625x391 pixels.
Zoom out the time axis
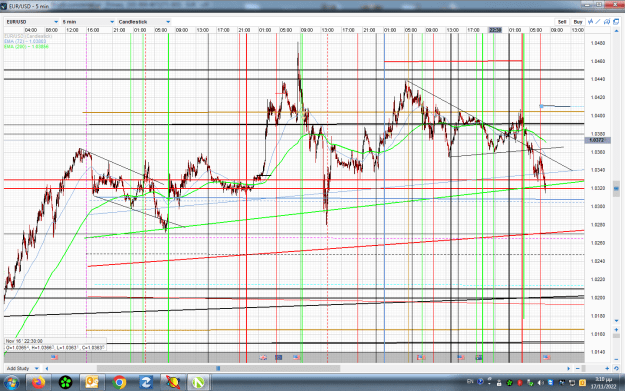point(578,369)
